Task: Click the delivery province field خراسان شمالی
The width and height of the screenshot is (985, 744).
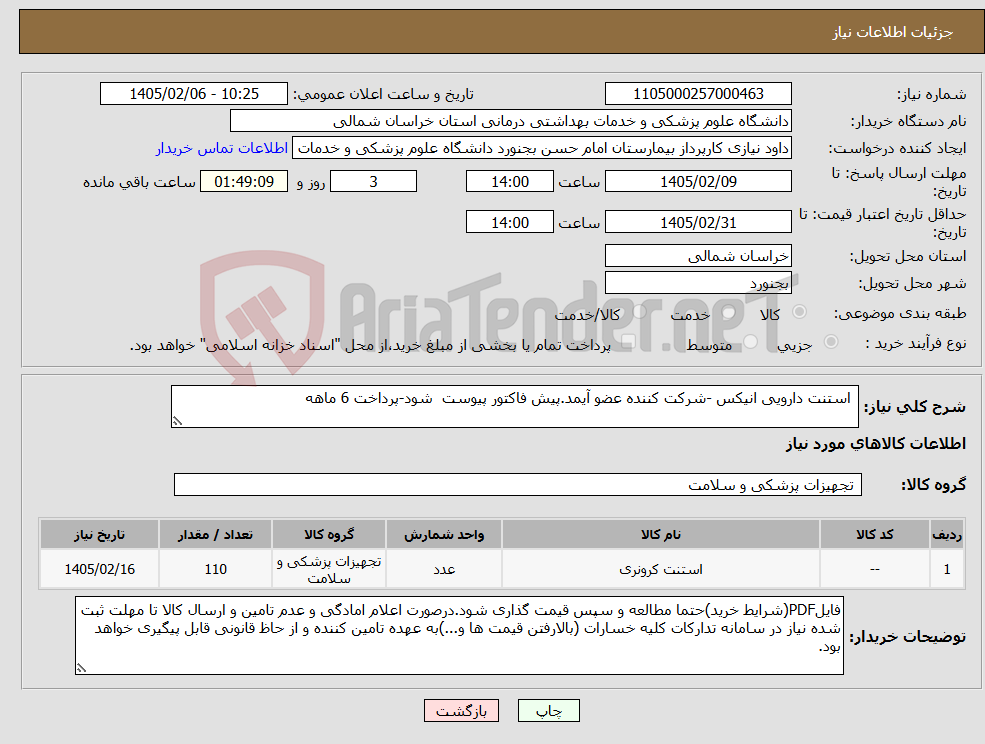Action: coord(698,256)
